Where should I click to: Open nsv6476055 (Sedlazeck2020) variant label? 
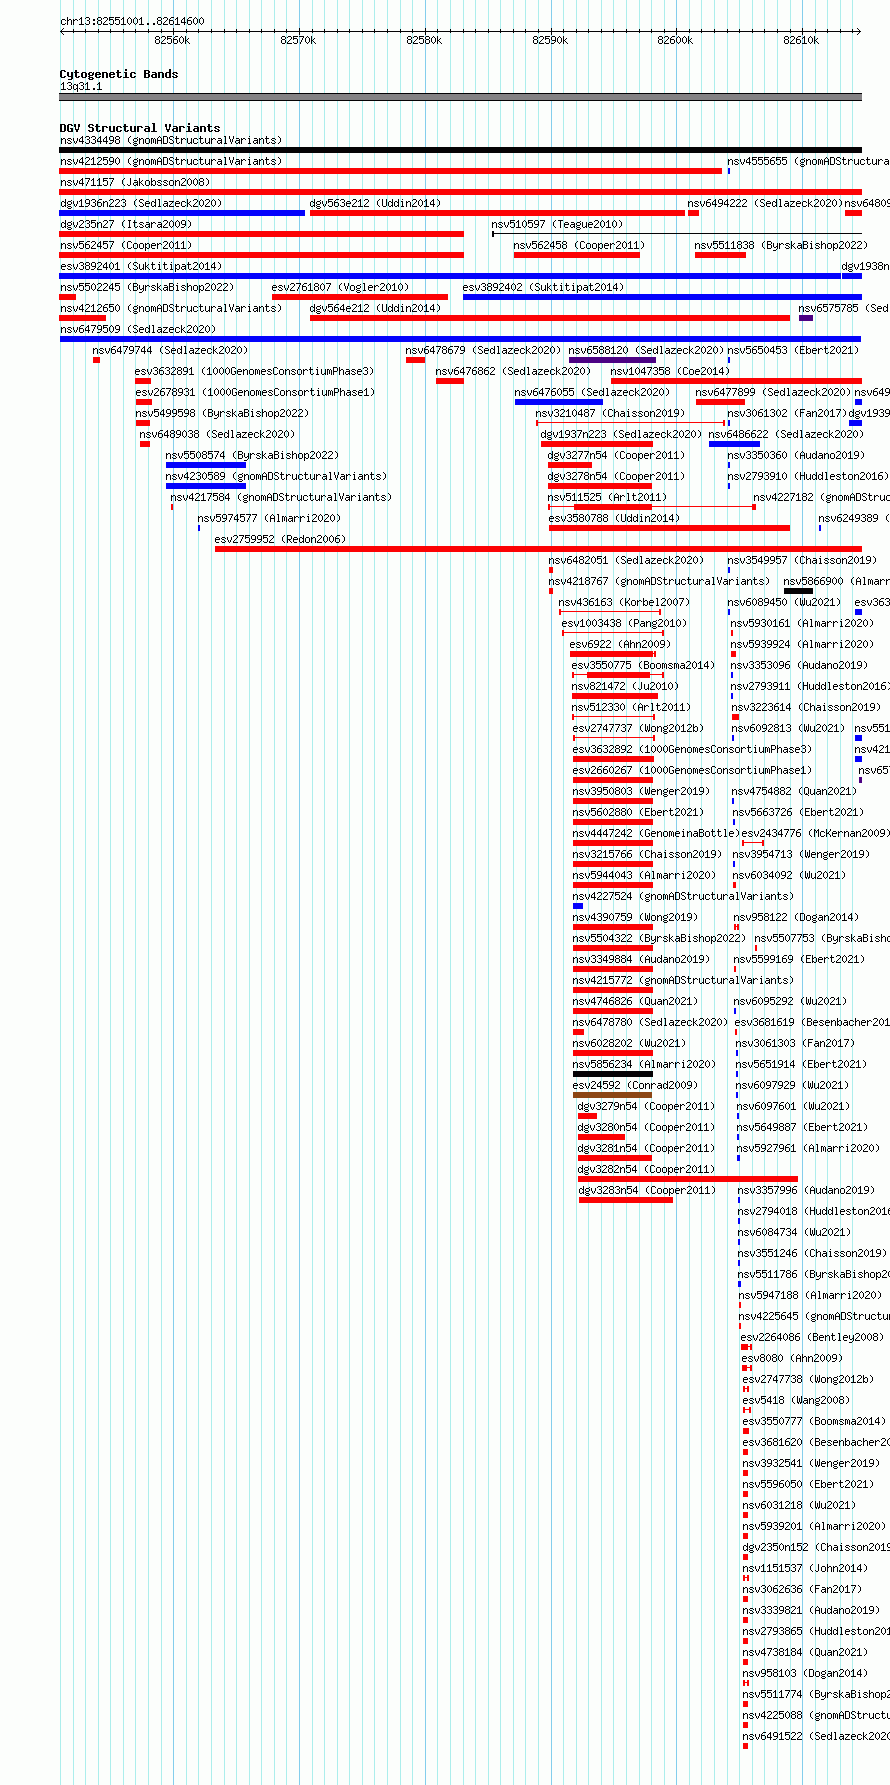click(593, 392)
